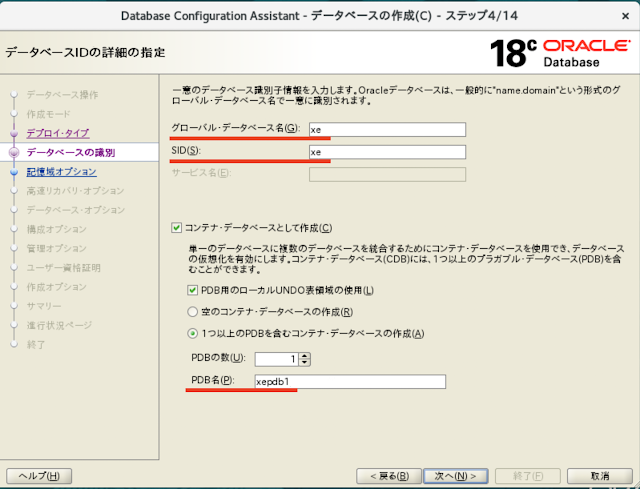The height and width of the screenshot is (489, 640).
Task: Click the ユーザー資格証明 step label
Action: click(64, 268)
